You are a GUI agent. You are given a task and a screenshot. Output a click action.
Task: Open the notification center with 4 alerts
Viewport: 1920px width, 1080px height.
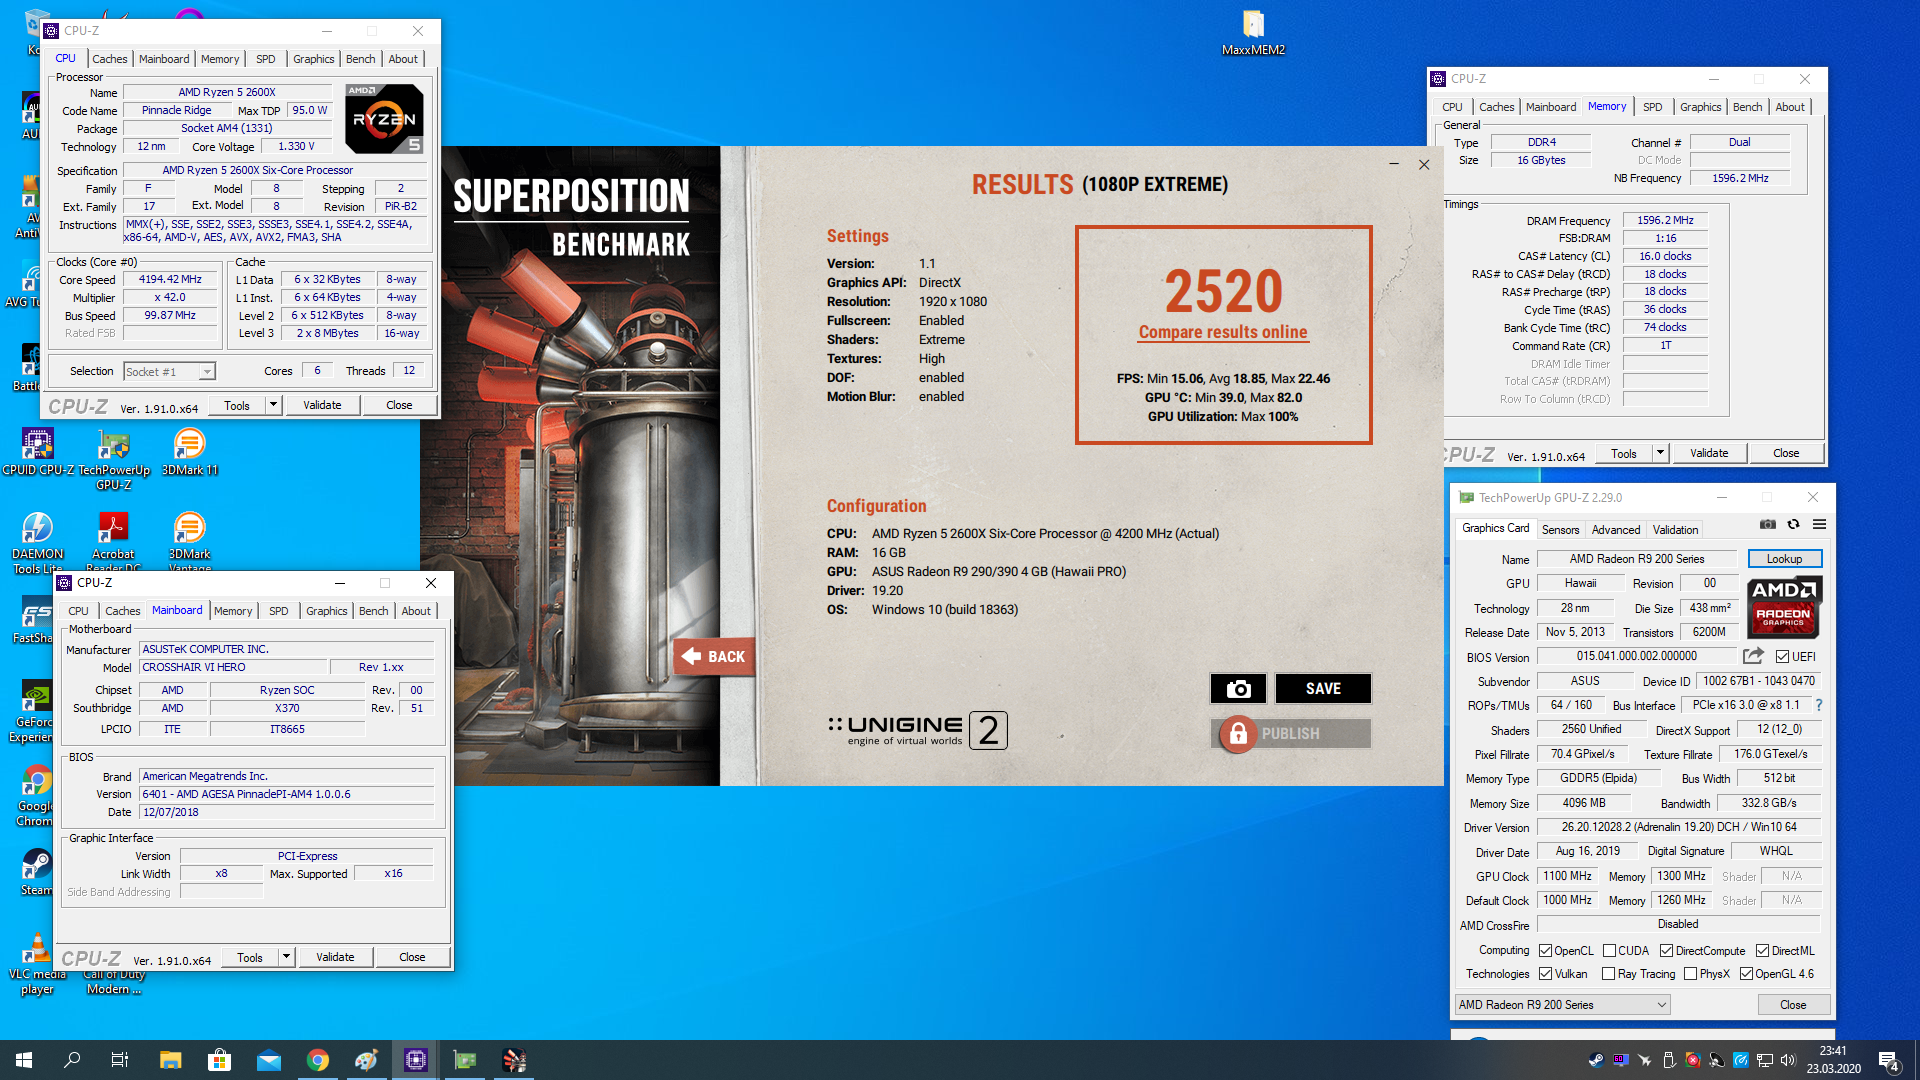pyautogui.click(x=1890, y=1061)
